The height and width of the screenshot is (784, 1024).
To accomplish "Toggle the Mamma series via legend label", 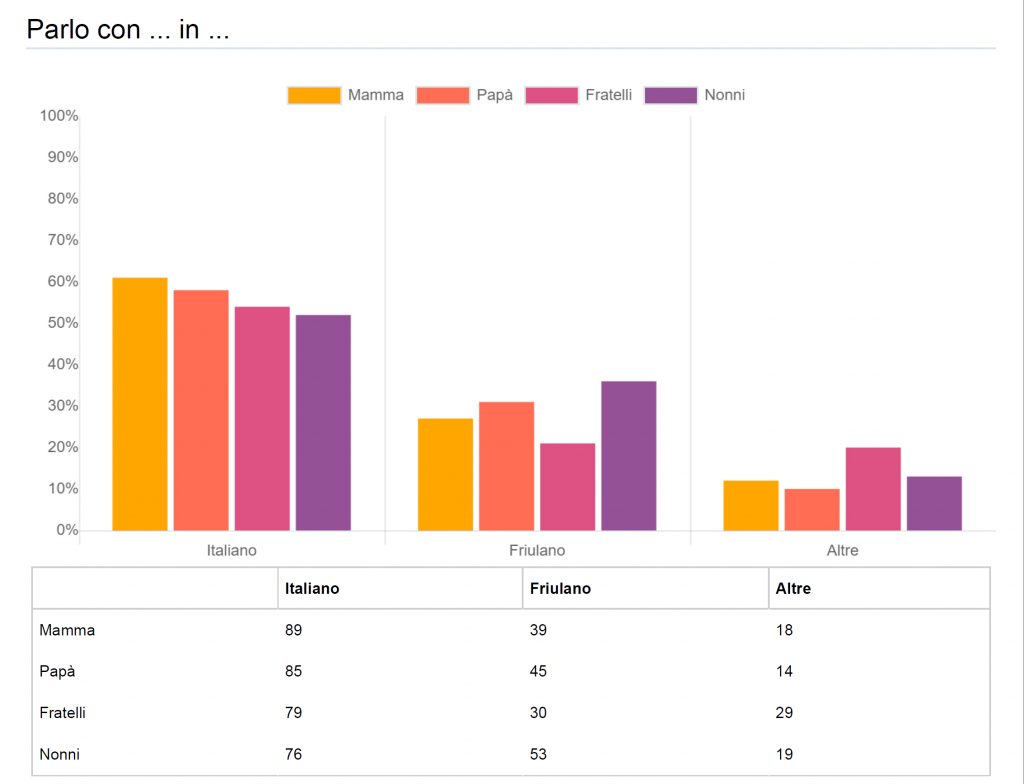I will point(376,95).
